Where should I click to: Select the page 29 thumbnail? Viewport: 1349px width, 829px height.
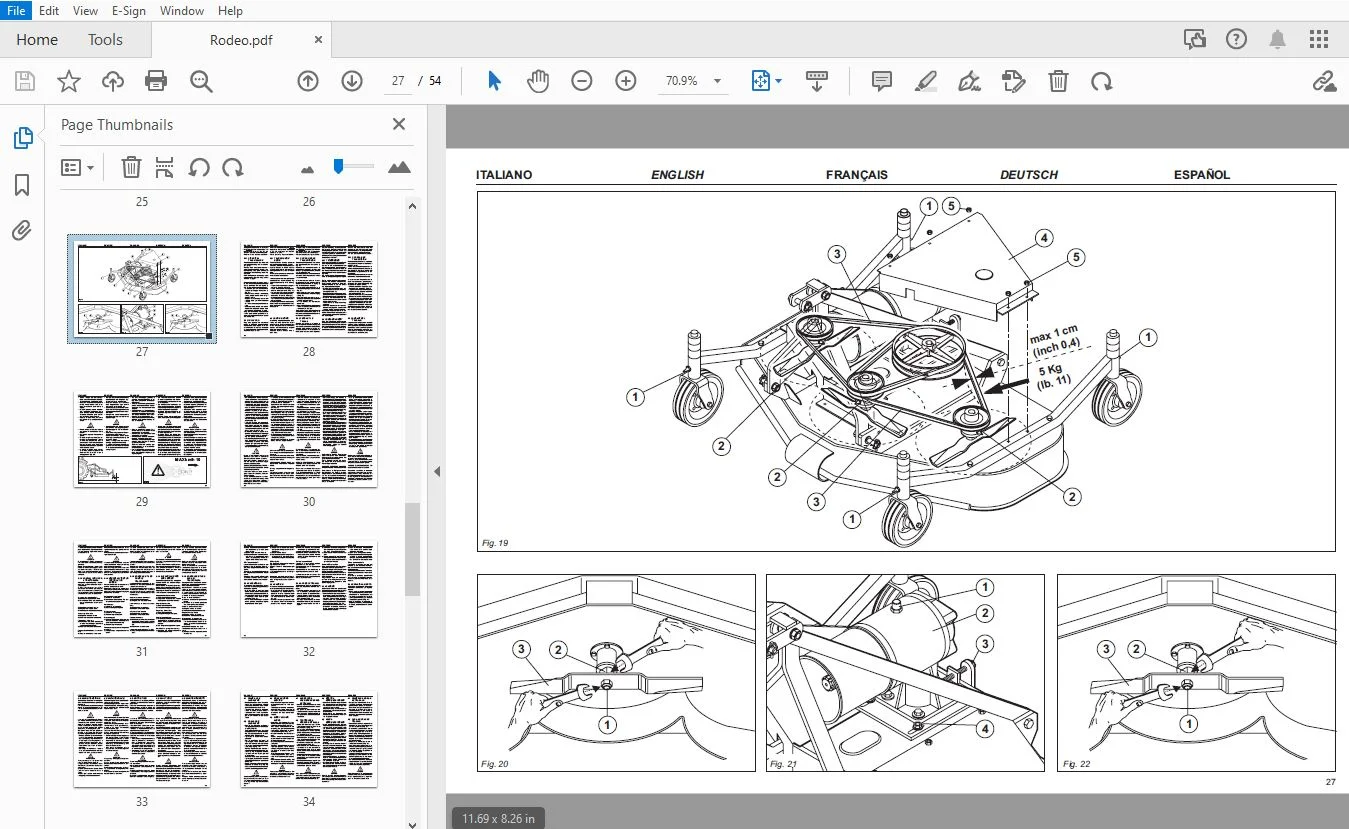coord(142,439)
